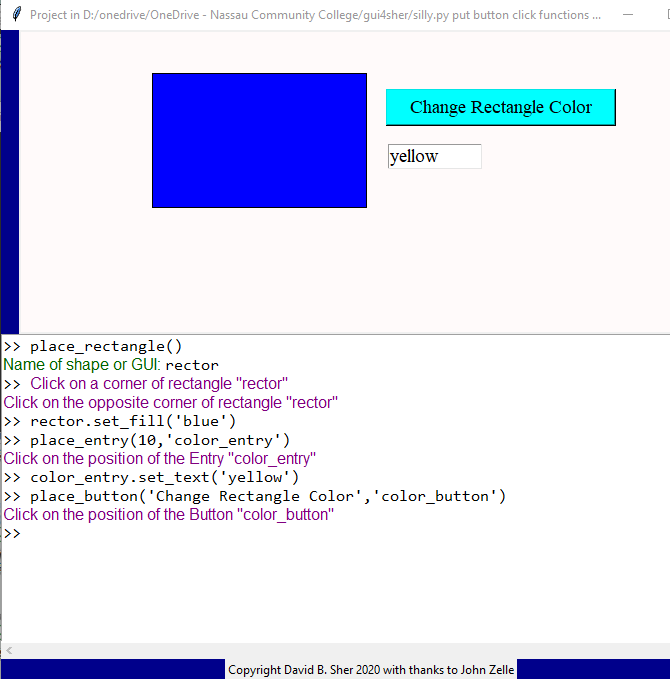
Task: Click the place_button command line
Action: pyautogui.click(x=267, y=496)
